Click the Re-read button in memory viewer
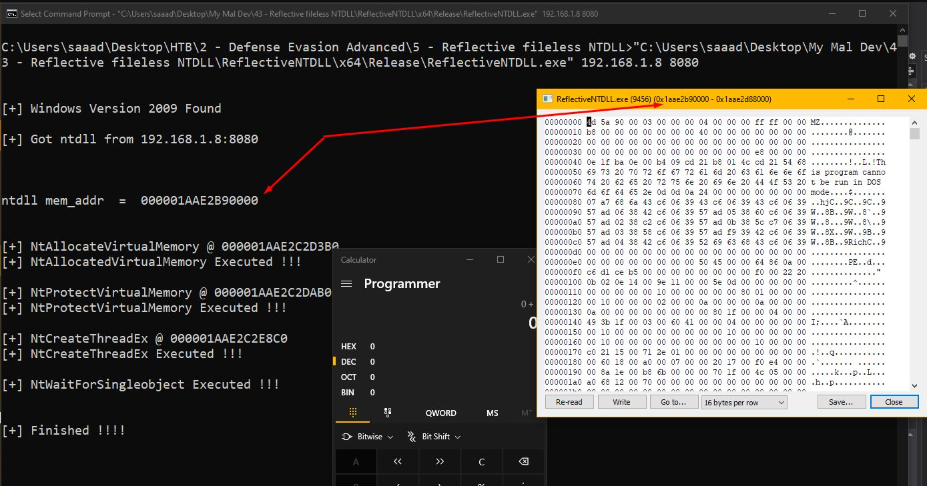 [x=569, y=402]
